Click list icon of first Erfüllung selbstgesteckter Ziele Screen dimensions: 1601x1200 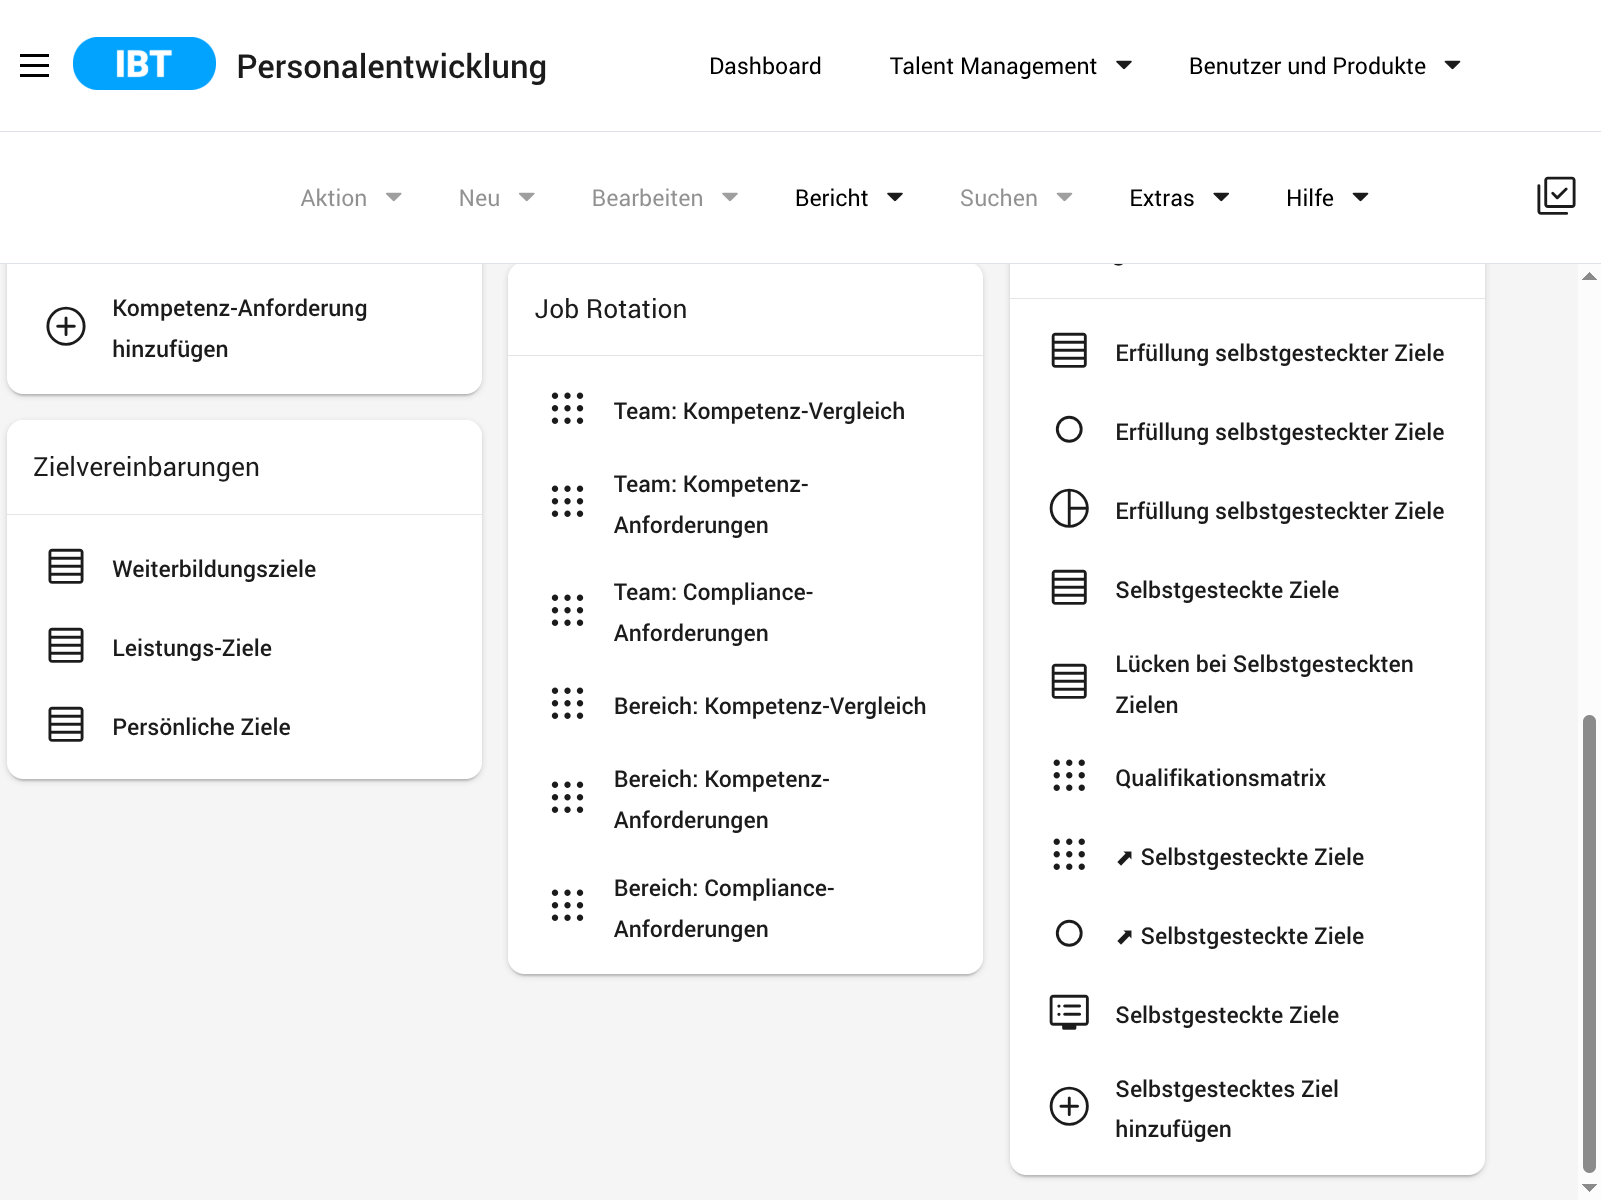point(1069,351)
